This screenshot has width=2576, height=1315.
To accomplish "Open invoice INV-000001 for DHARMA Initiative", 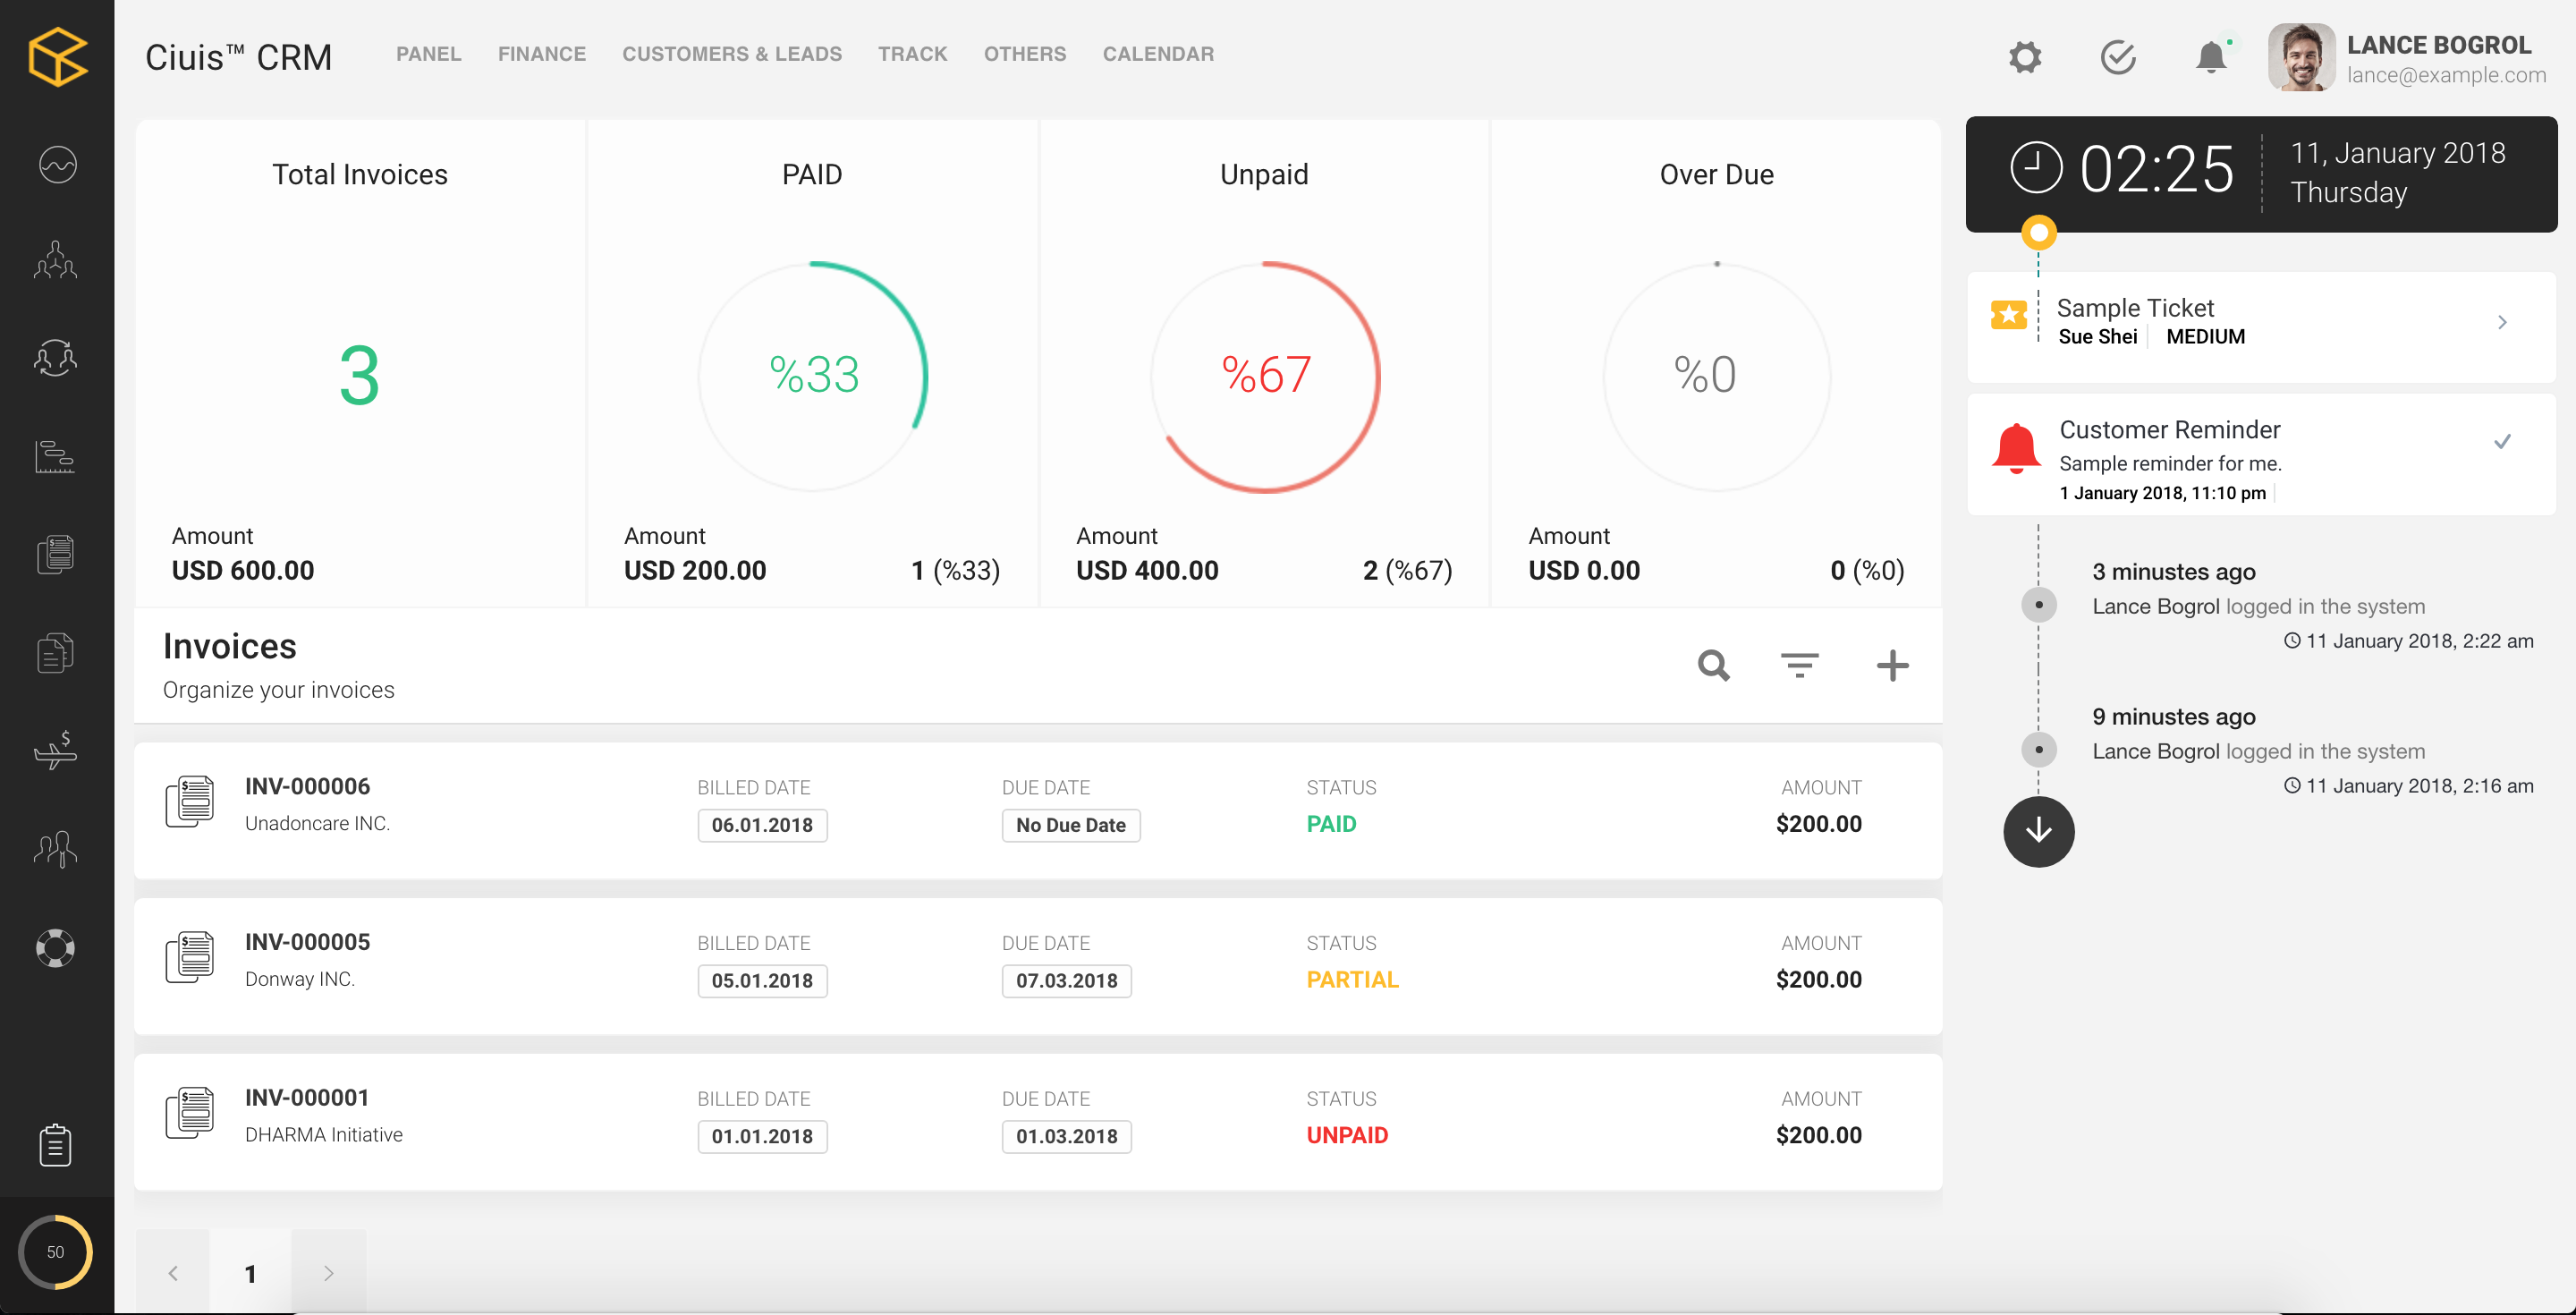I will click(x=307, y=1098).
